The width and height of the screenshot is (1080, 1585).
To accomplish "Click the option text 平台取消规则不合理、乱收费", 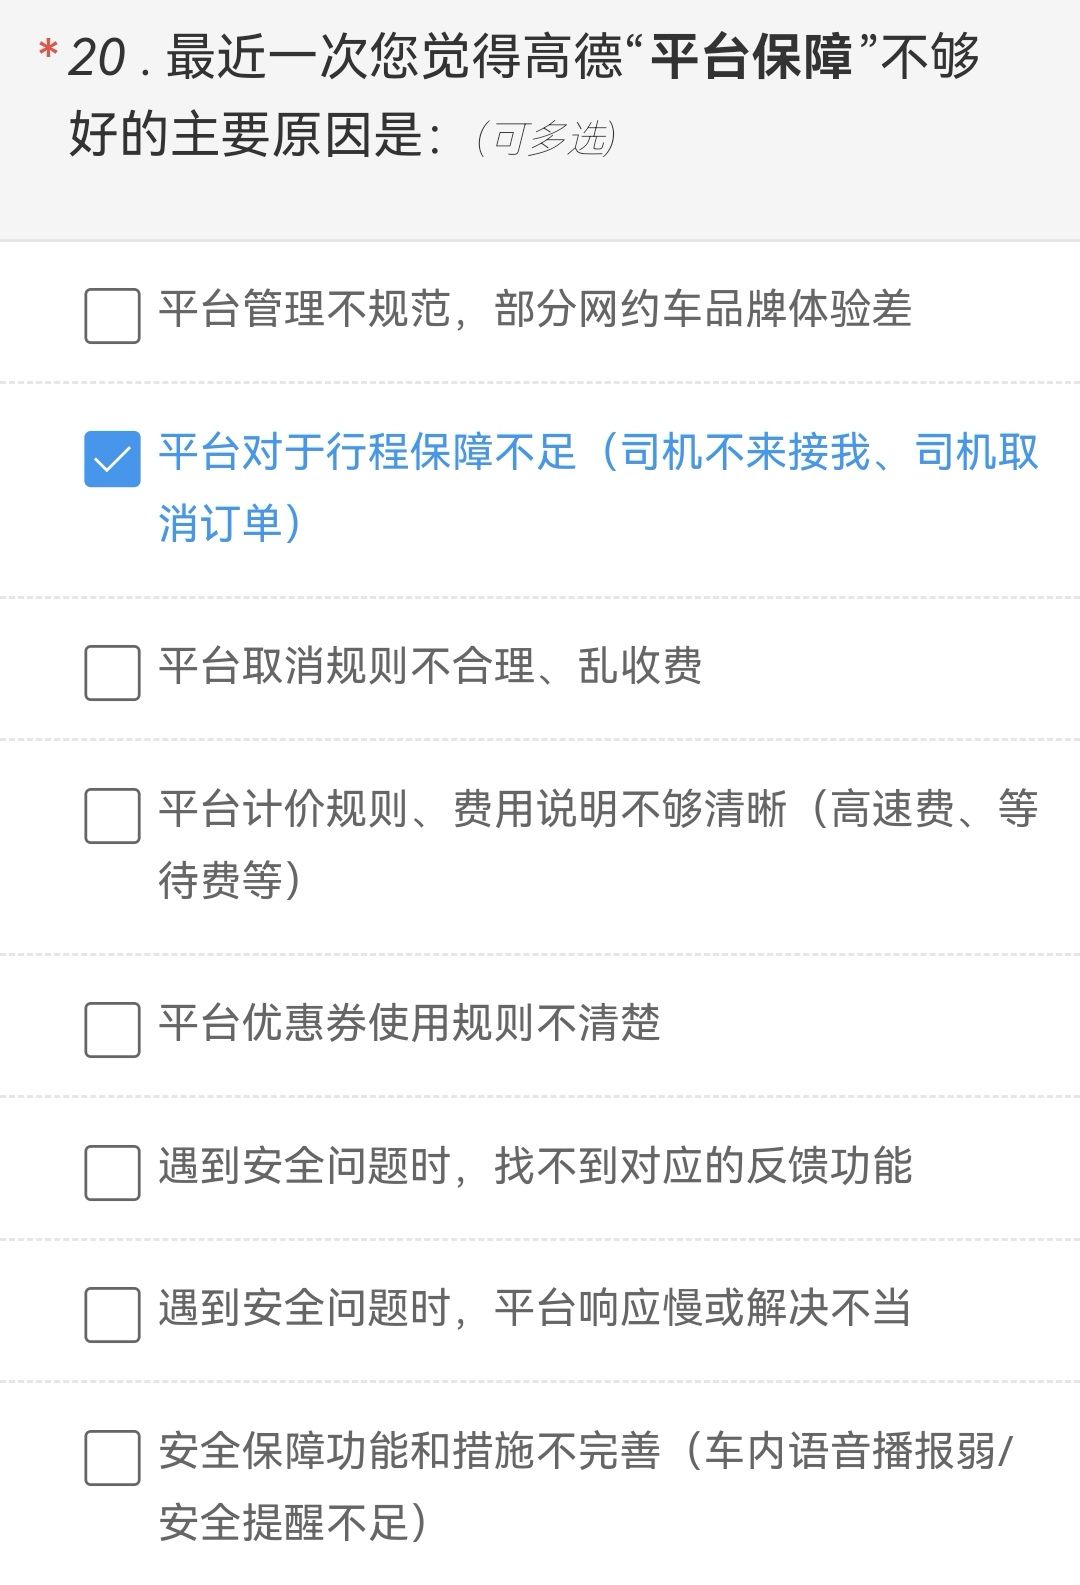I will pos(430,666).
